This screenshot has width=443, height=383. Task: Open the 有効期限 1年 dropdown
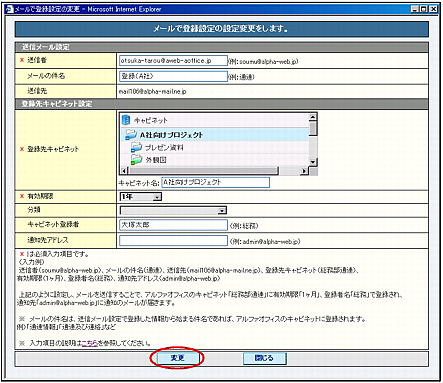tap(141, 197)
